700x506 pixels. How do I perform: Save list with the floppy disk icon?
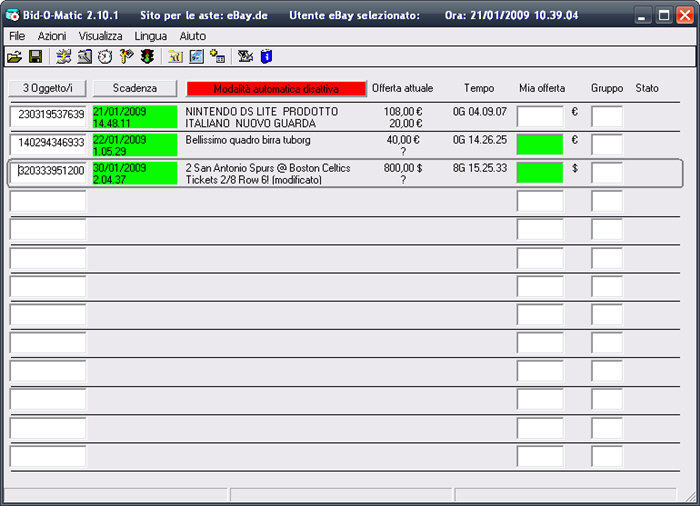click(36, 57)
